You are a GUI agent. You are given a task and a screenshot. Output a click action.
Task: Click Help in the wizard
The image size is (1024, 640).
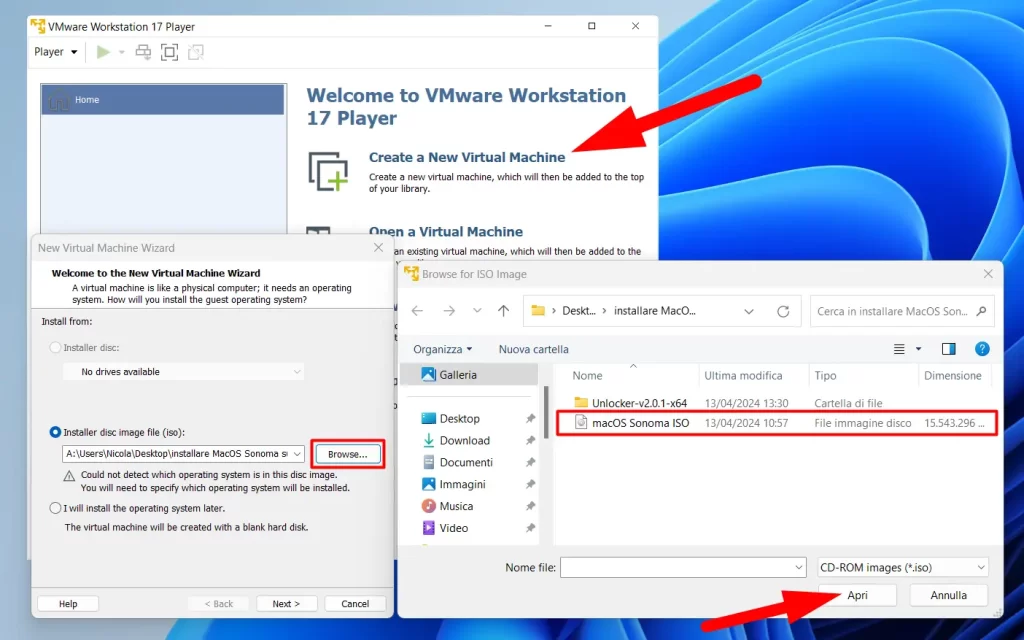[68, 603]
